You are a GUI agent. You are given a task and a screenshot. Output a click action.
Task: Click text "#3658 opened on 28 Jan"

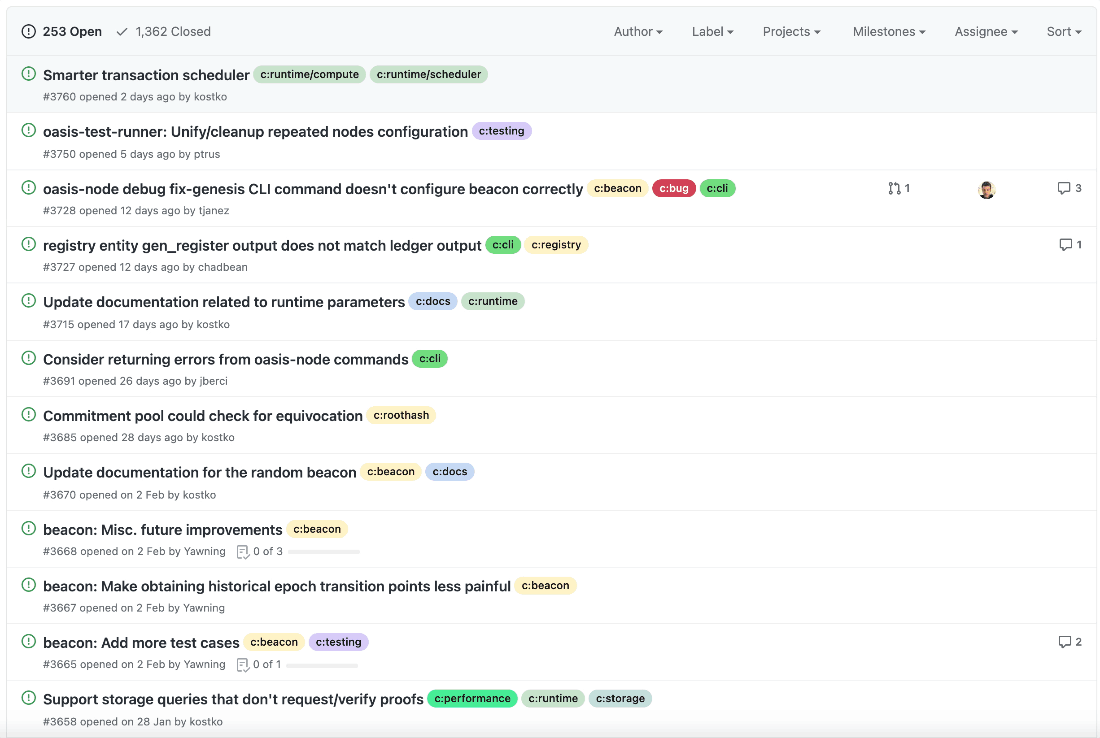pyautogui.click(x=107, y=722)
